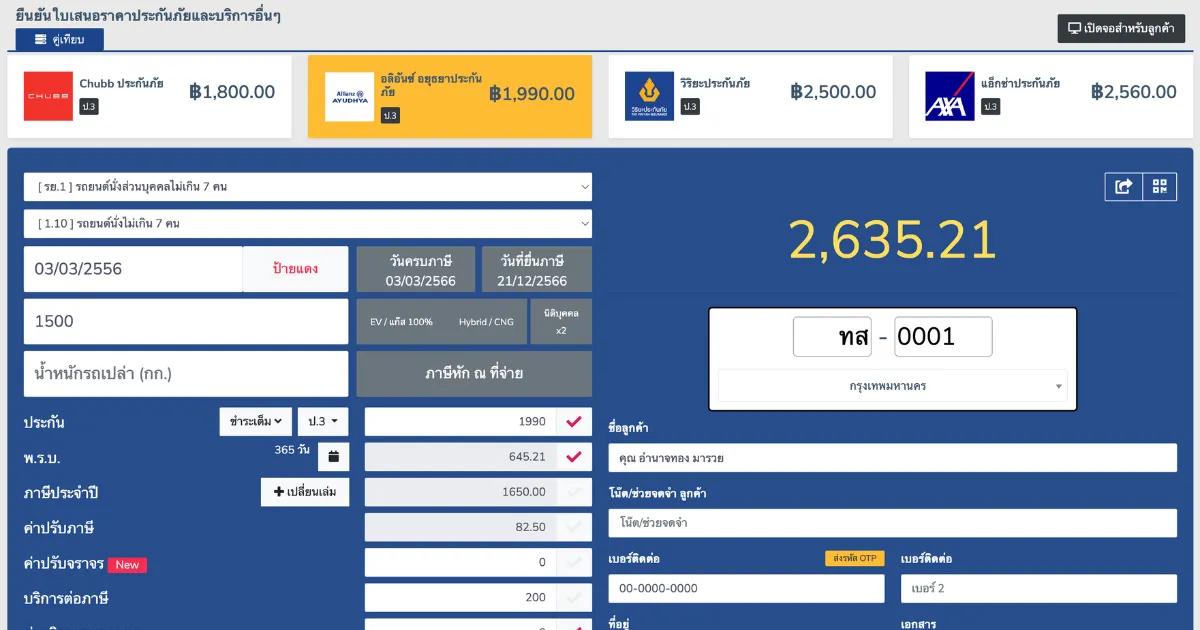
Task: Click เปิดจอสำหรับลูกค้า customer screen button
Action: [1121, 28]
